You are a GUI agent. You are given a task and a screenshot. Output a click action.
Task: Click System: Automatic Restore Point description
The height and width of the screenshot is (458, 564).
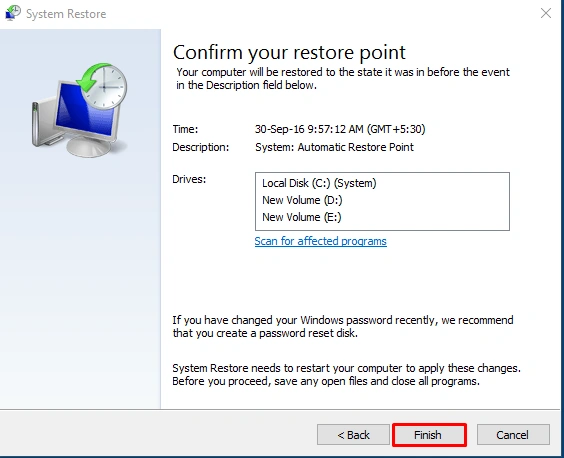pyautogui.click(x=334, y=147)
